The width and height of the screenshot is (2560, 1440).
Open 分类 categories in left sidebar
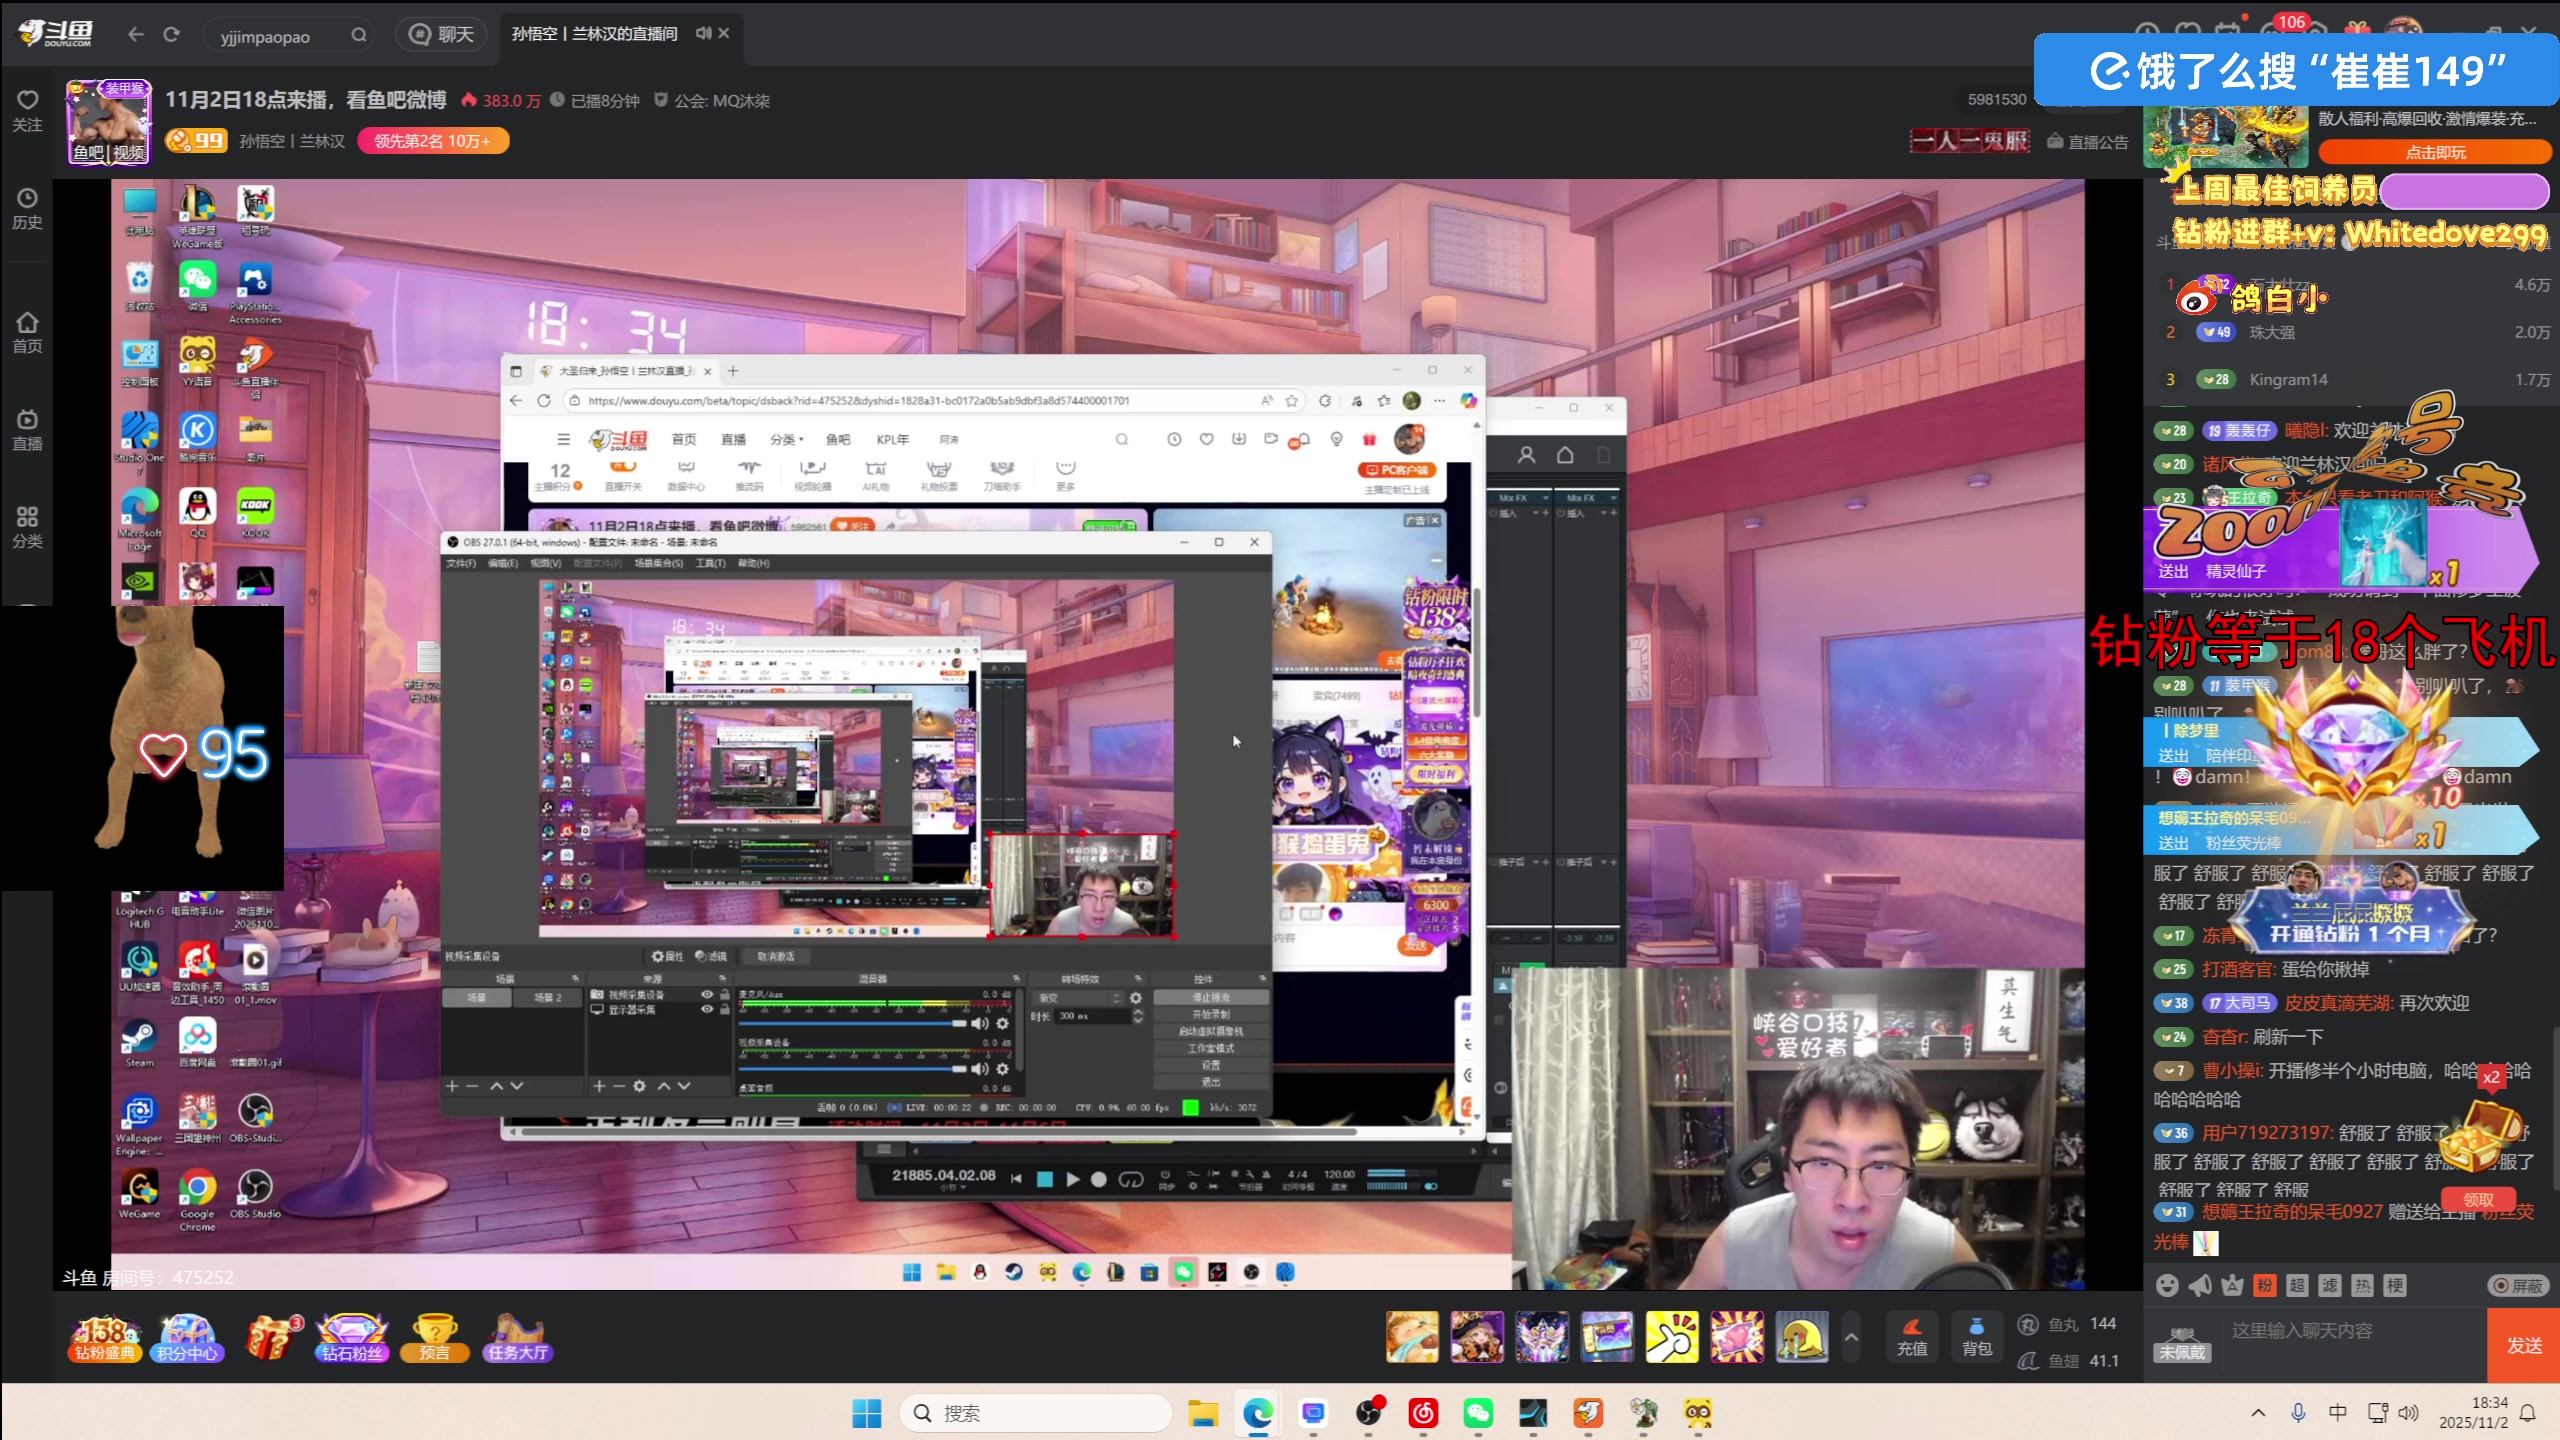[x=27, y=527]
